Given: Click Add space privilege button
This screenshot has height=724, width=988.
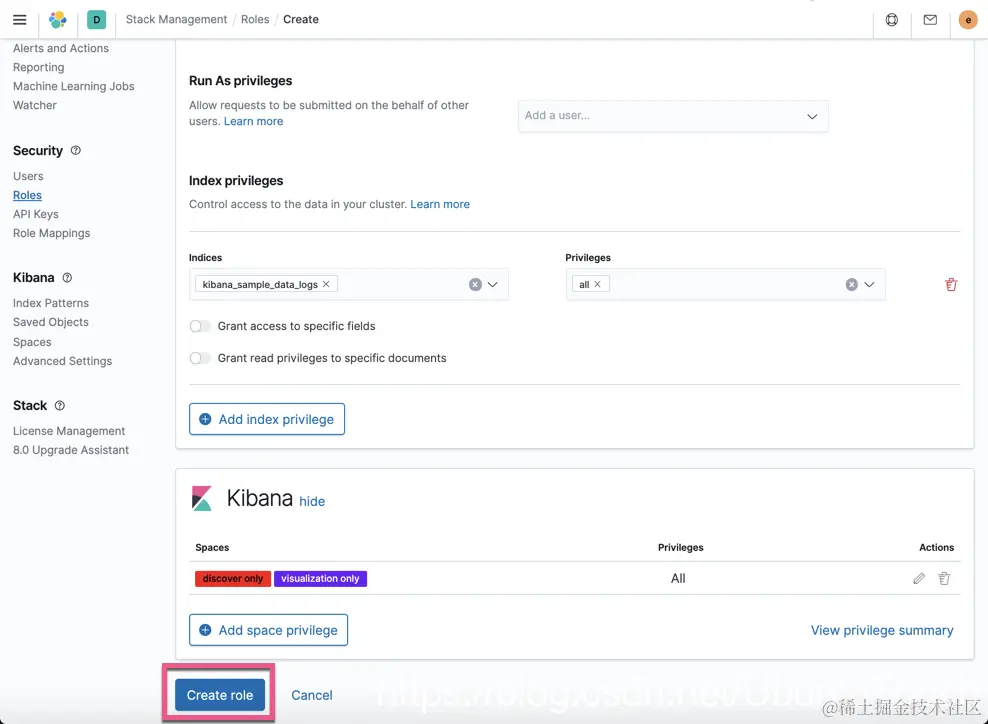Looking at the screenshot, I should click(268, 630).
